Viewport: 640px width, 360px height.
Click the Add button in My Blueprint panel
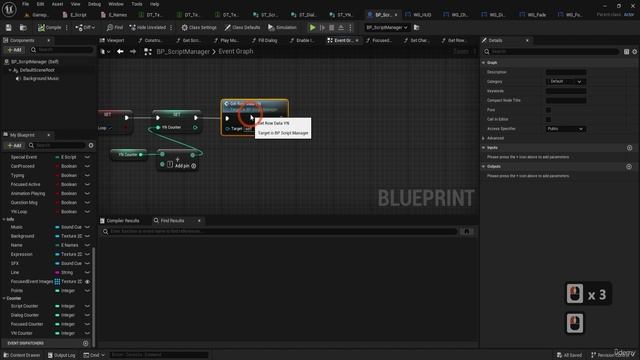(14, 145)
